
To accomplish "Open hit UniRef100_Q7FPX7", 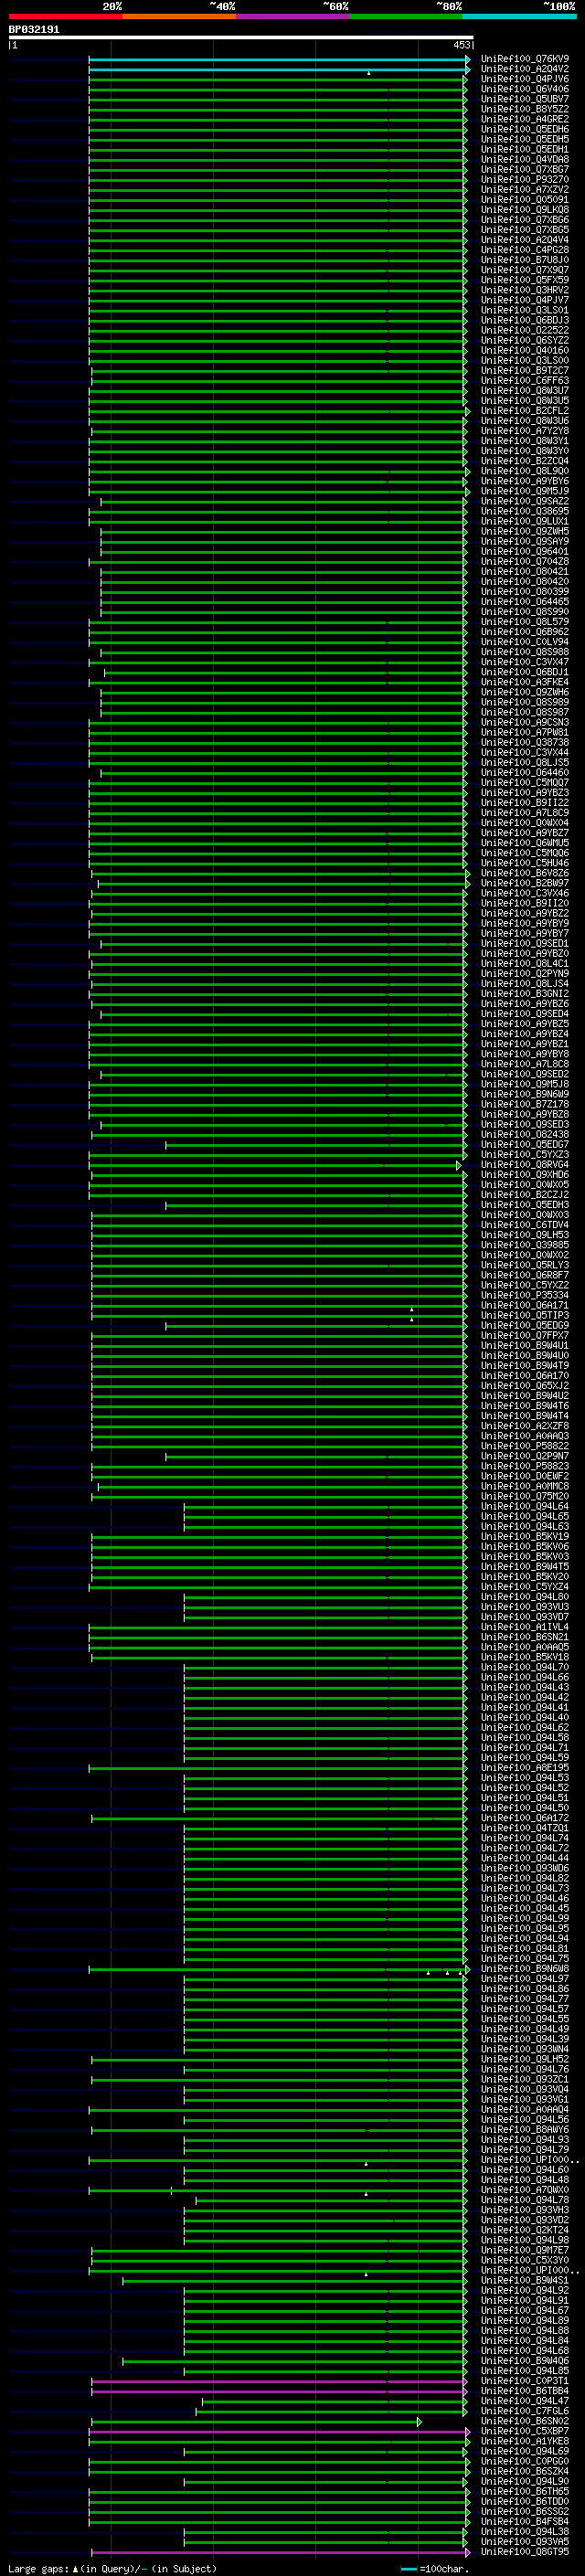I will (525, 1336).
